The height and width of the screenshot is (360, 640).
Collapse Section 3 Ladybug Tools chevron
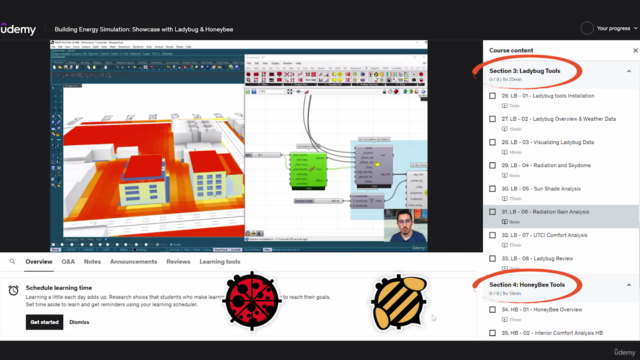point(629,71)
